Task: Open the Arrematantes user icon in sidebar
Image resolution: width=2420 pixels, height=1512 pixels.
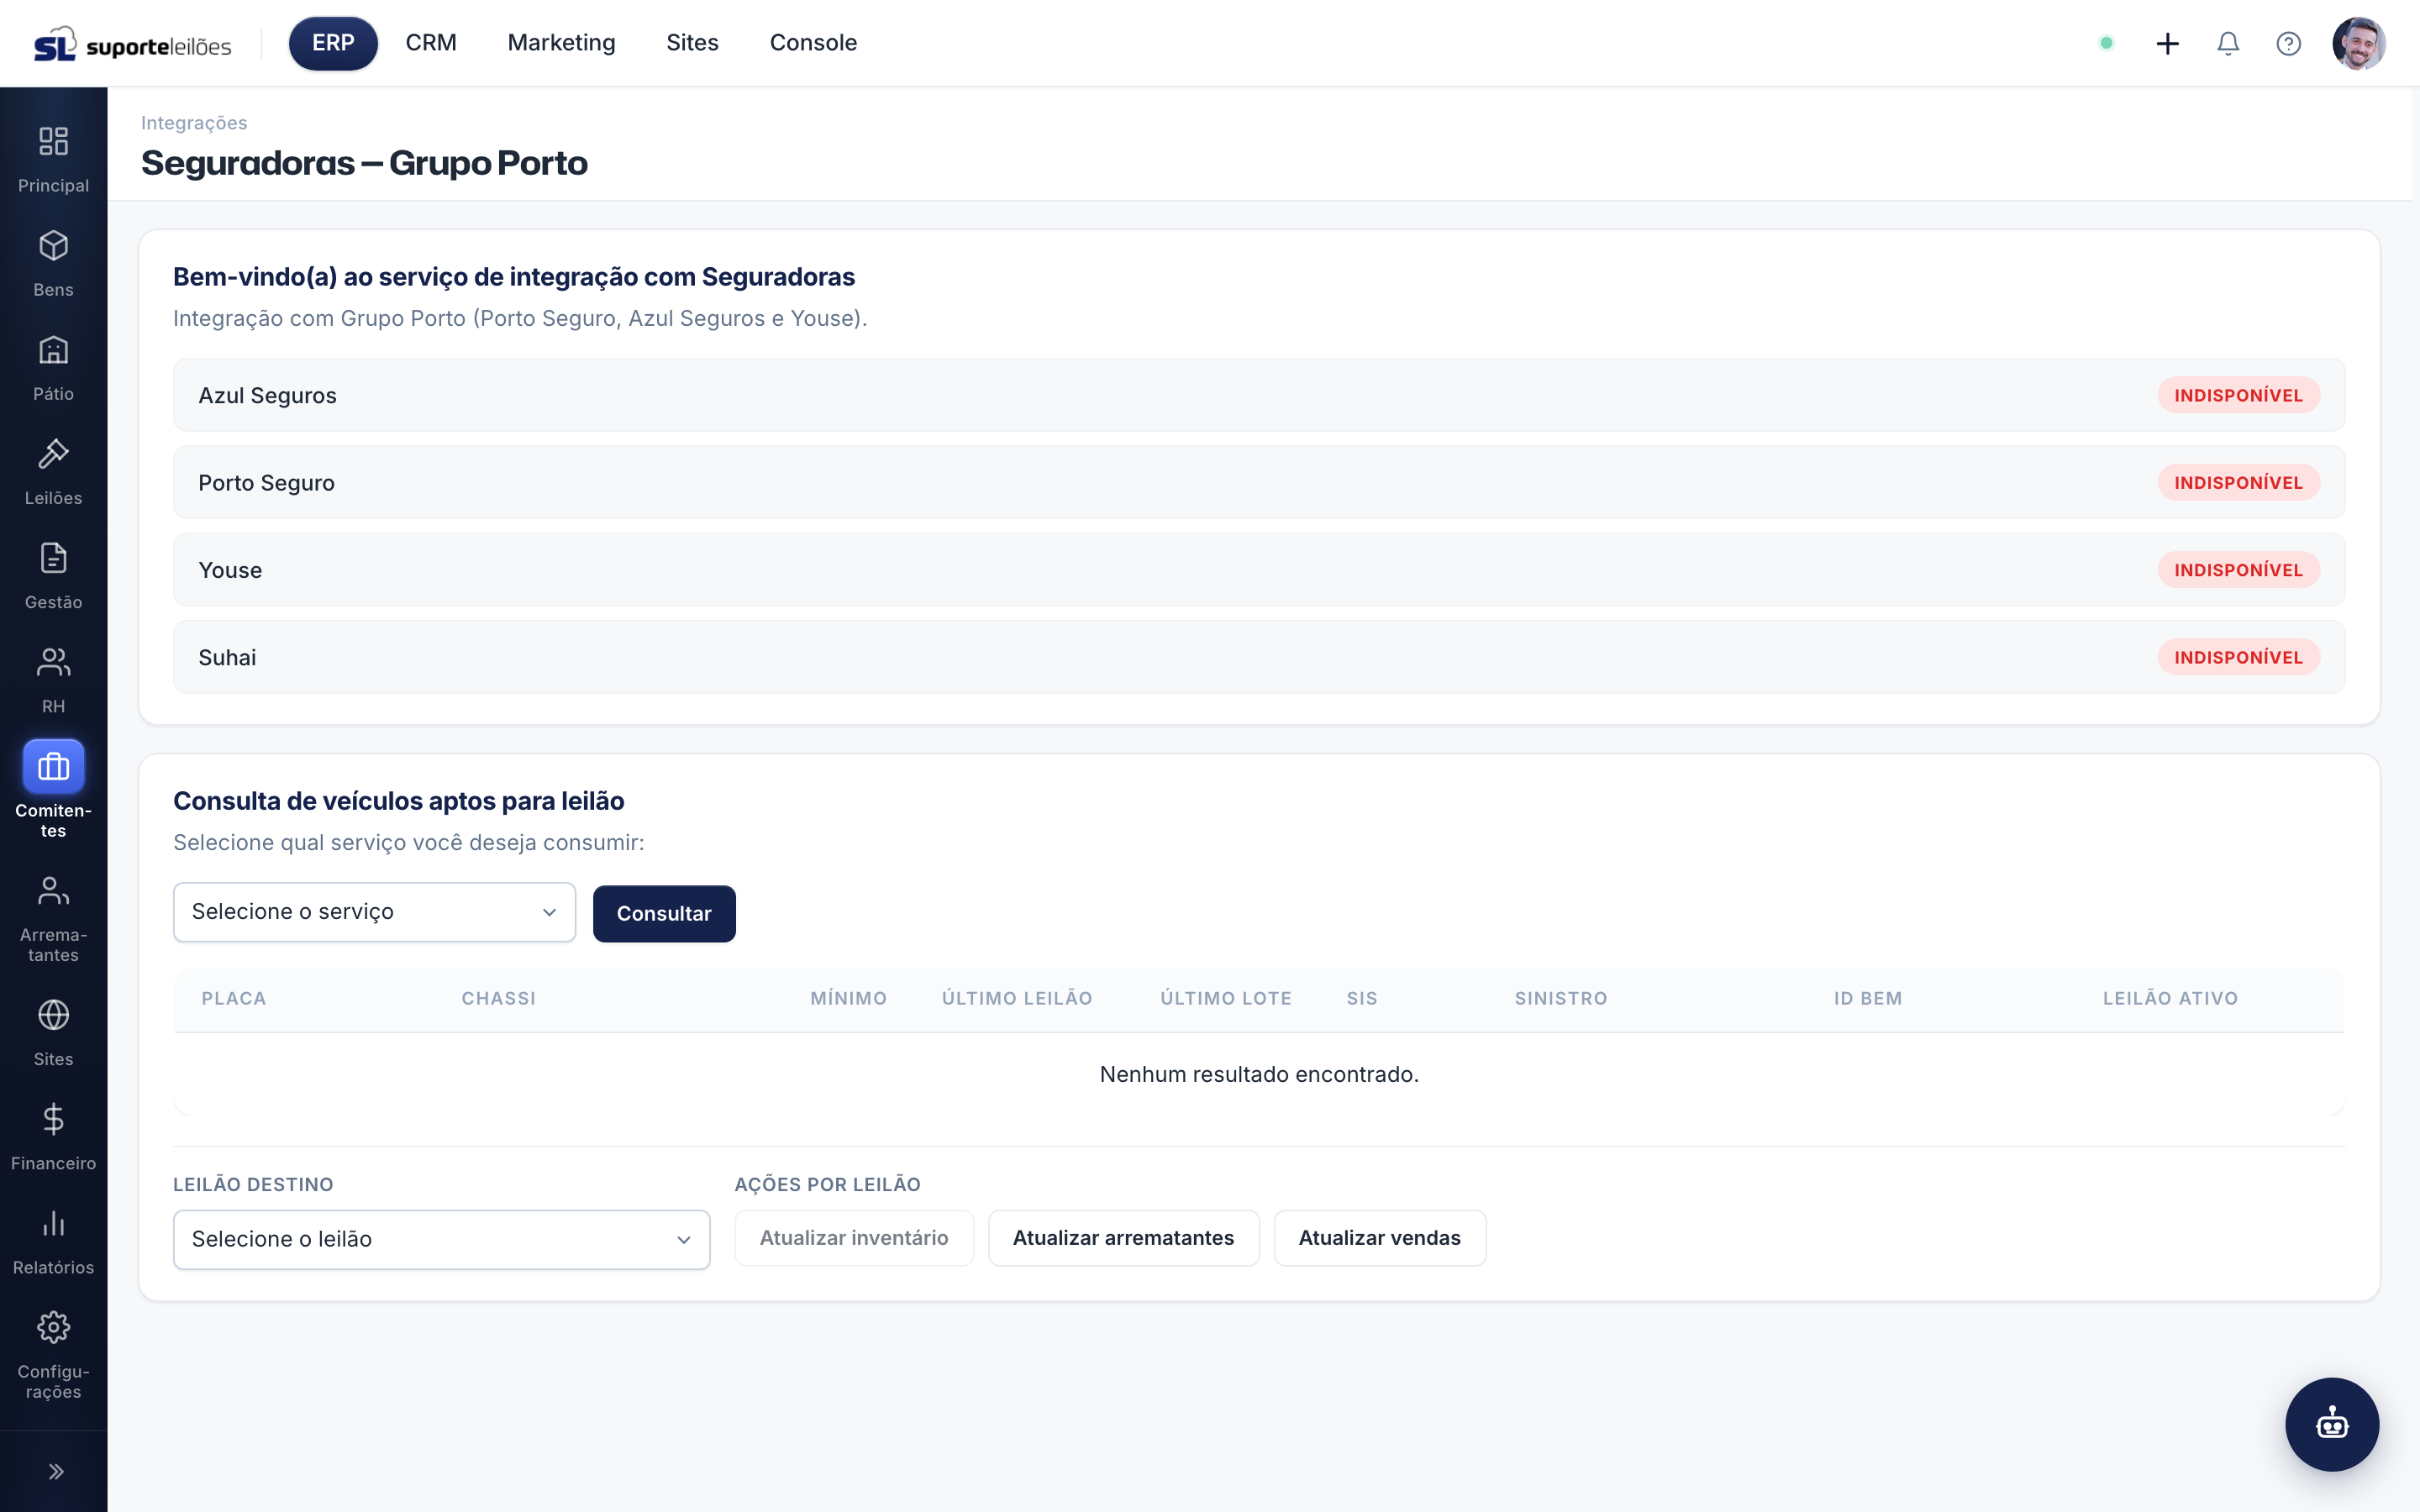Action: tap(53, 890)
